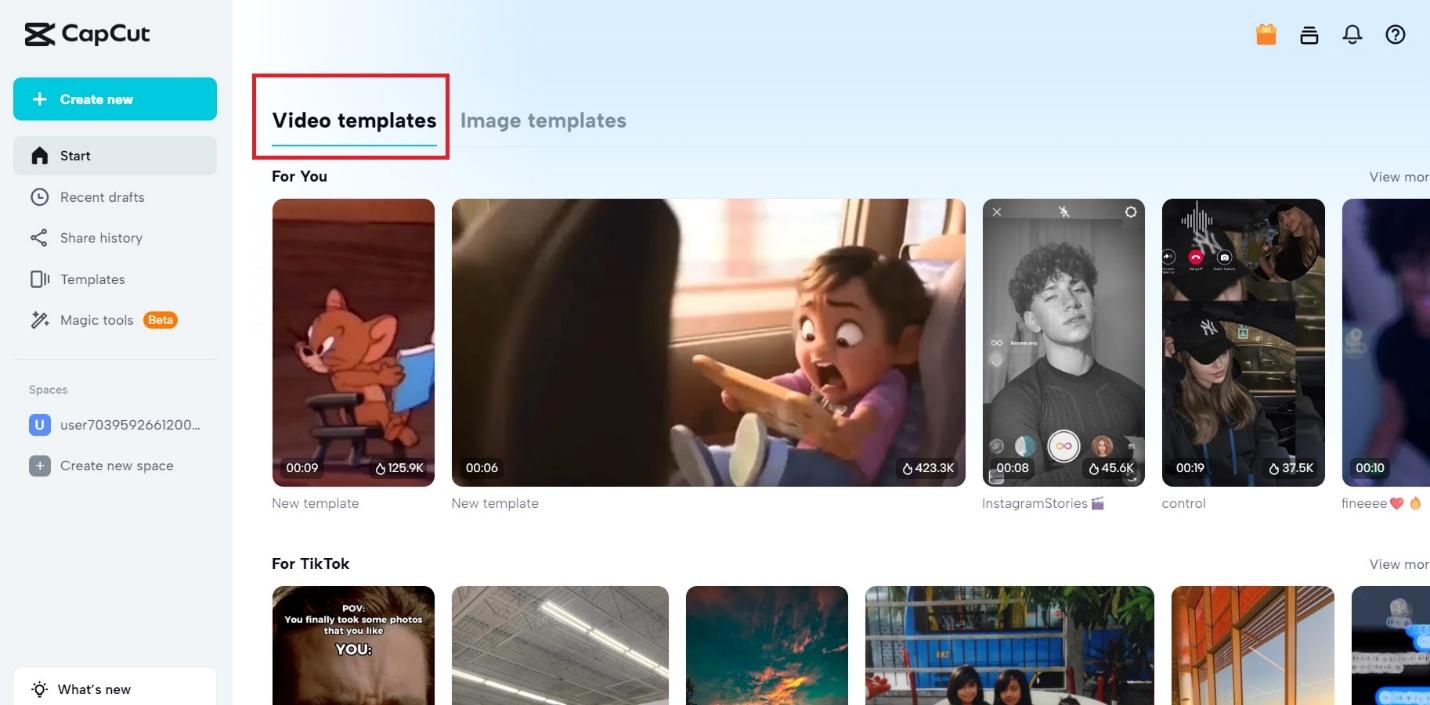Screen dimensions: 1430x705
Task: Open the control template thumbnail
Action: point(1243,343)
